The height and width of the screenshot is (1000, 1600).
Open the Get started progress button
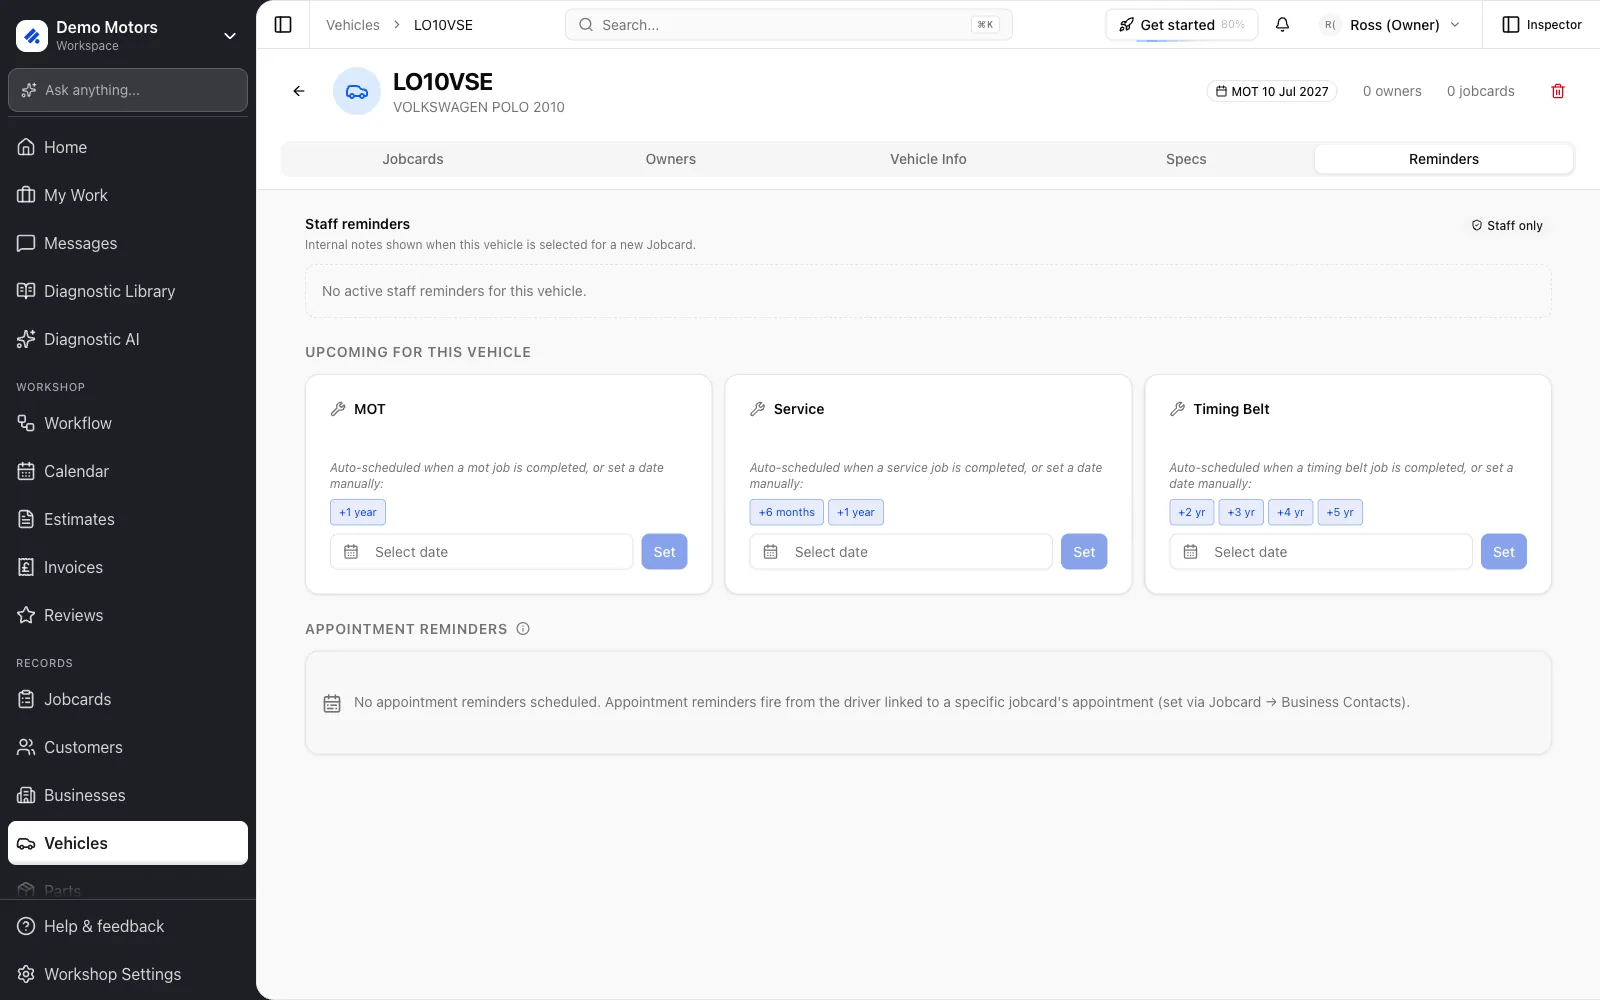(x=1182, y=25)
